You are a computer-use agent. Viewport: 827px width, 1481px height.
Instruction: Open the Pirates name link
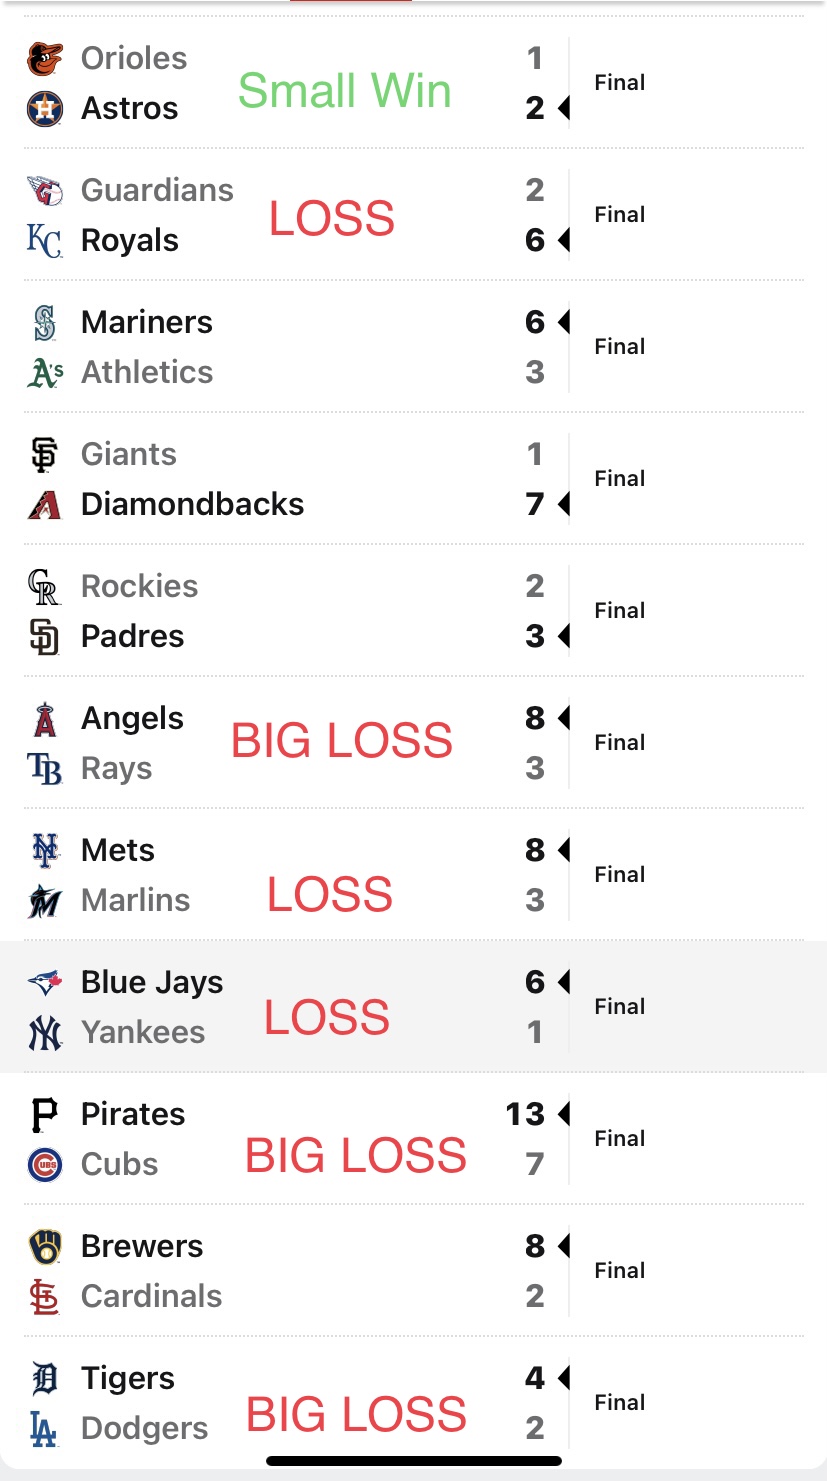point(133,1114)
